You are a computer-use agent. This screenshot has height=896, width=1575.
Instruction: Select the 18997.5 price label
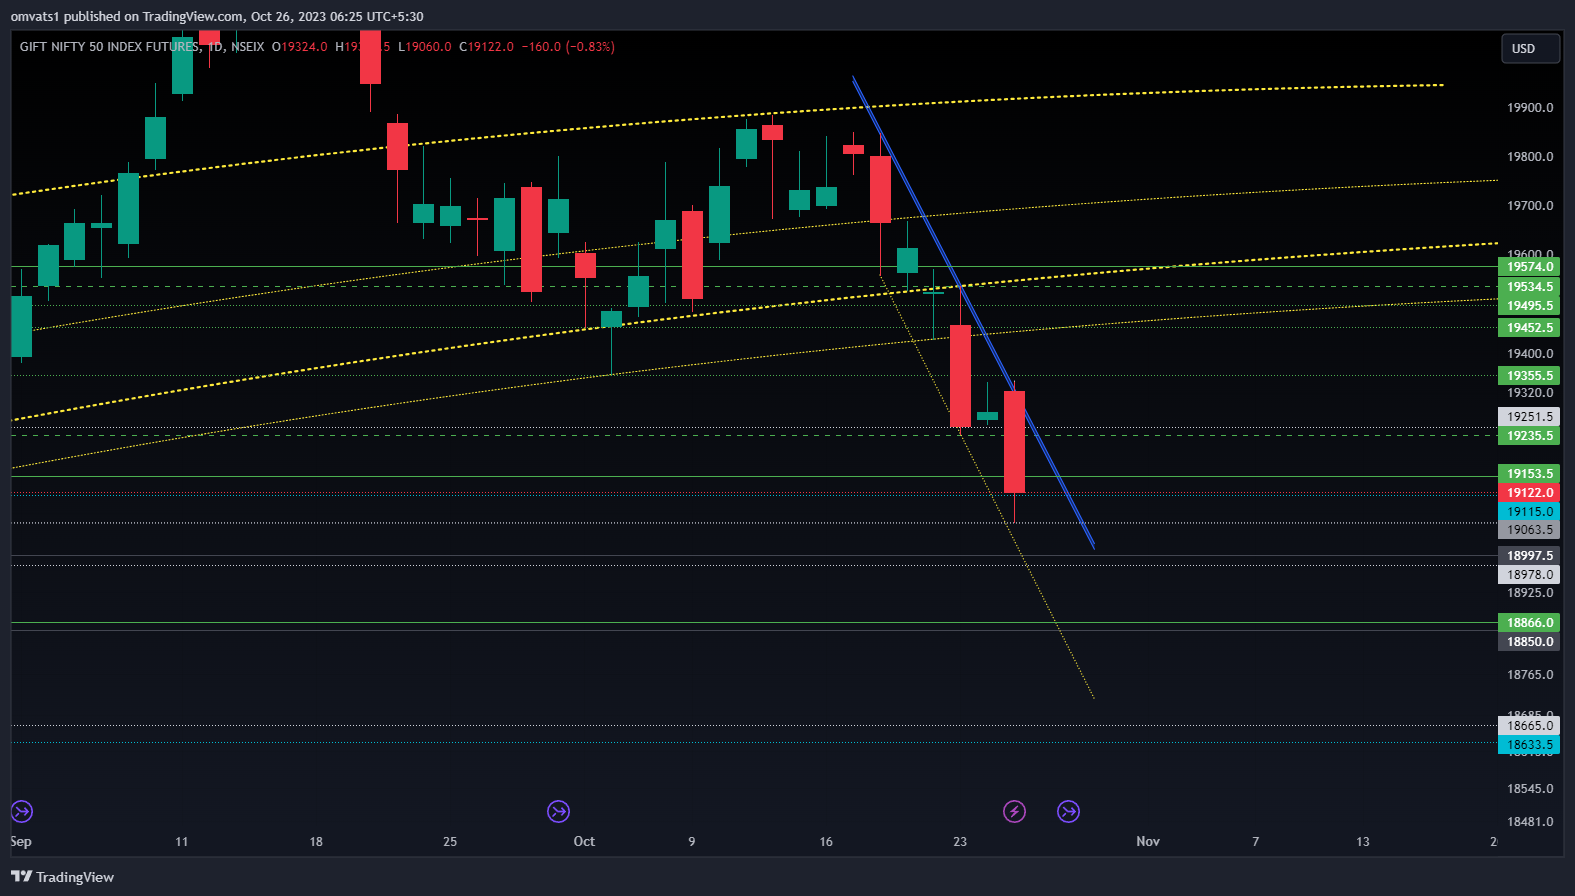click(1529, 556)
